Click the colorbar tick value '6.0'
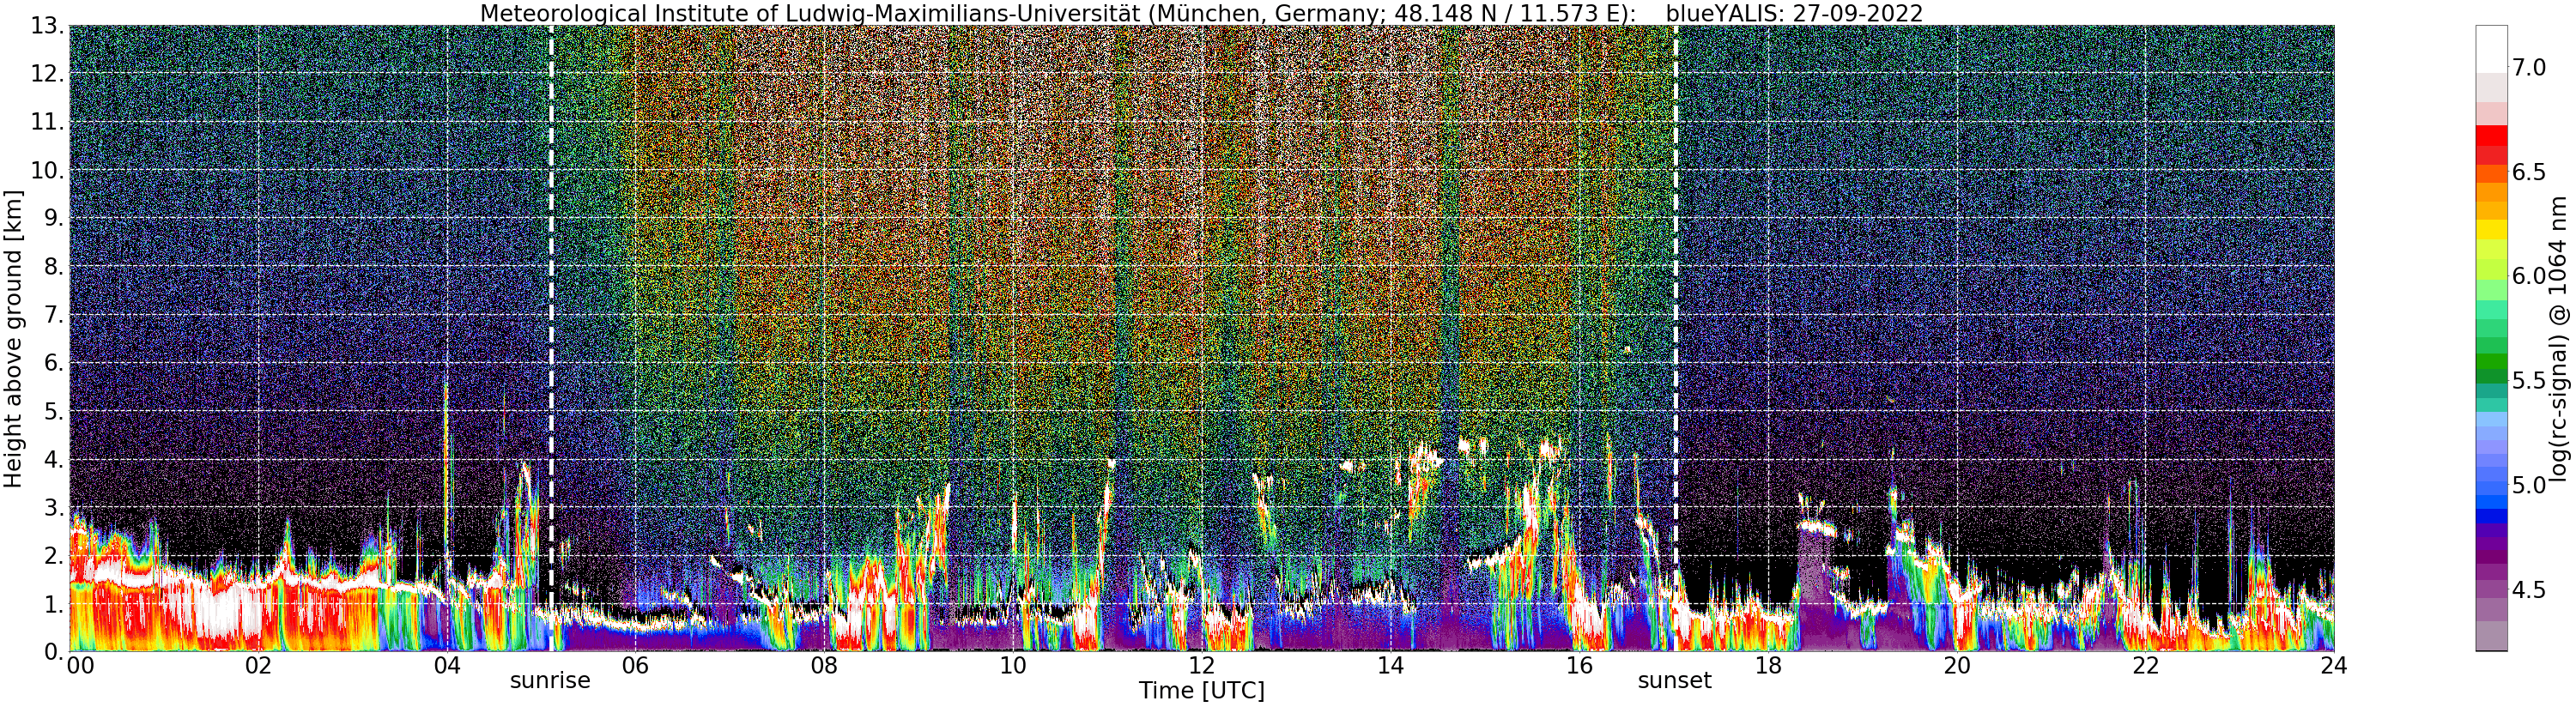This screenshot has height=707, width=2576. pos(2530,276)
